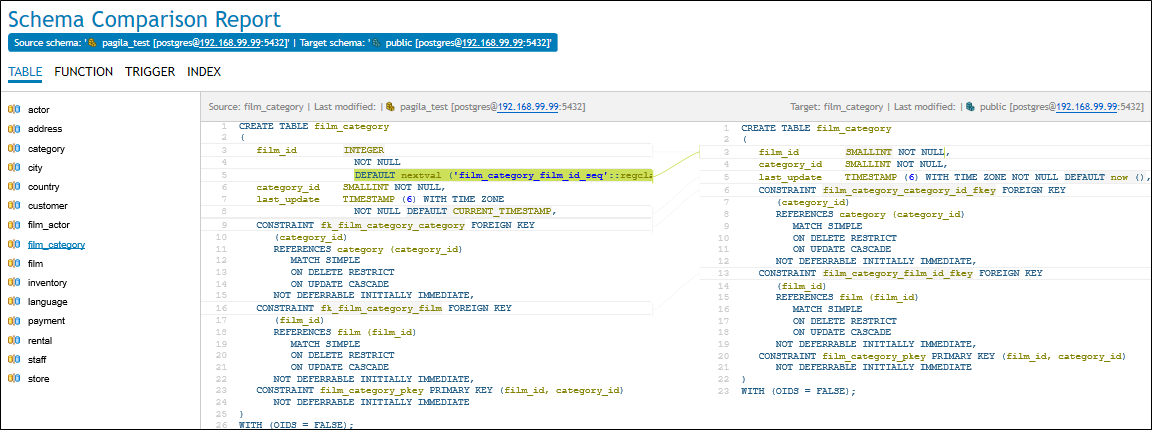Open the city table comparison
Image resolution: width=1152 pixels, height=430 pixels.
[x=35, y=168]
